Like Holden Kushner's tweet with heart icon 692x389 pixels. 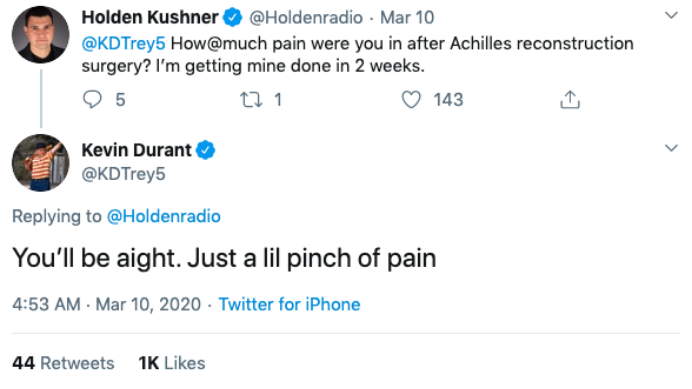[x=411, y=99]
